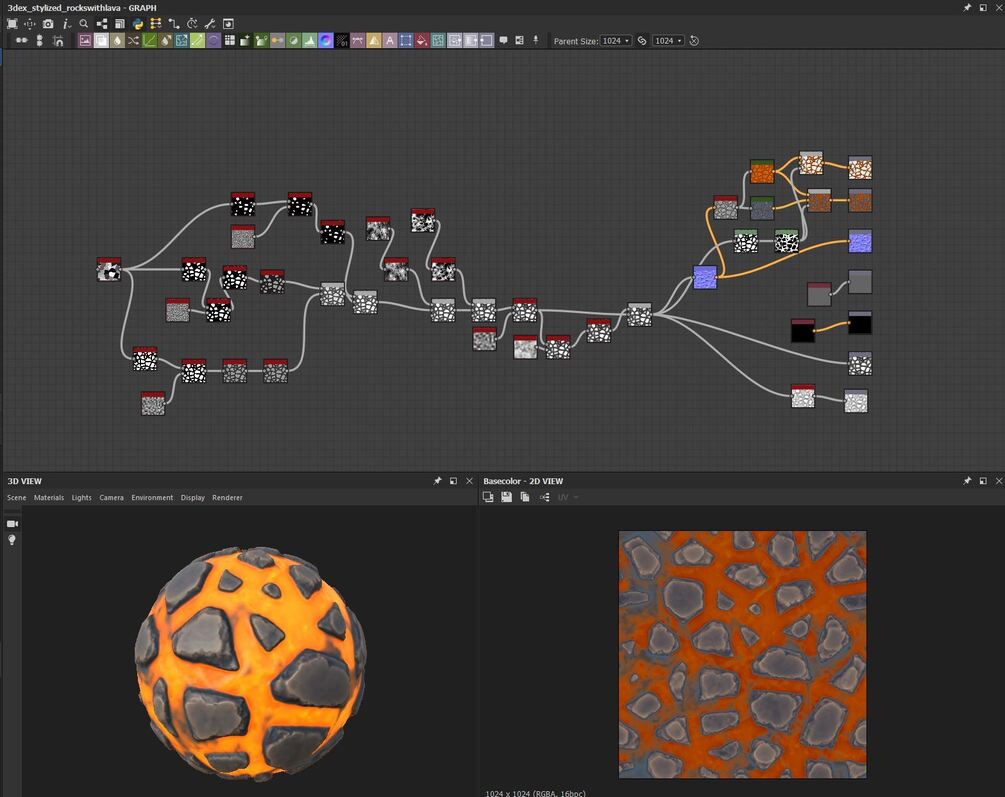Click the Python scripting icon
Image resolution: width=1005 pixels, height=797 pixels.
138,24
